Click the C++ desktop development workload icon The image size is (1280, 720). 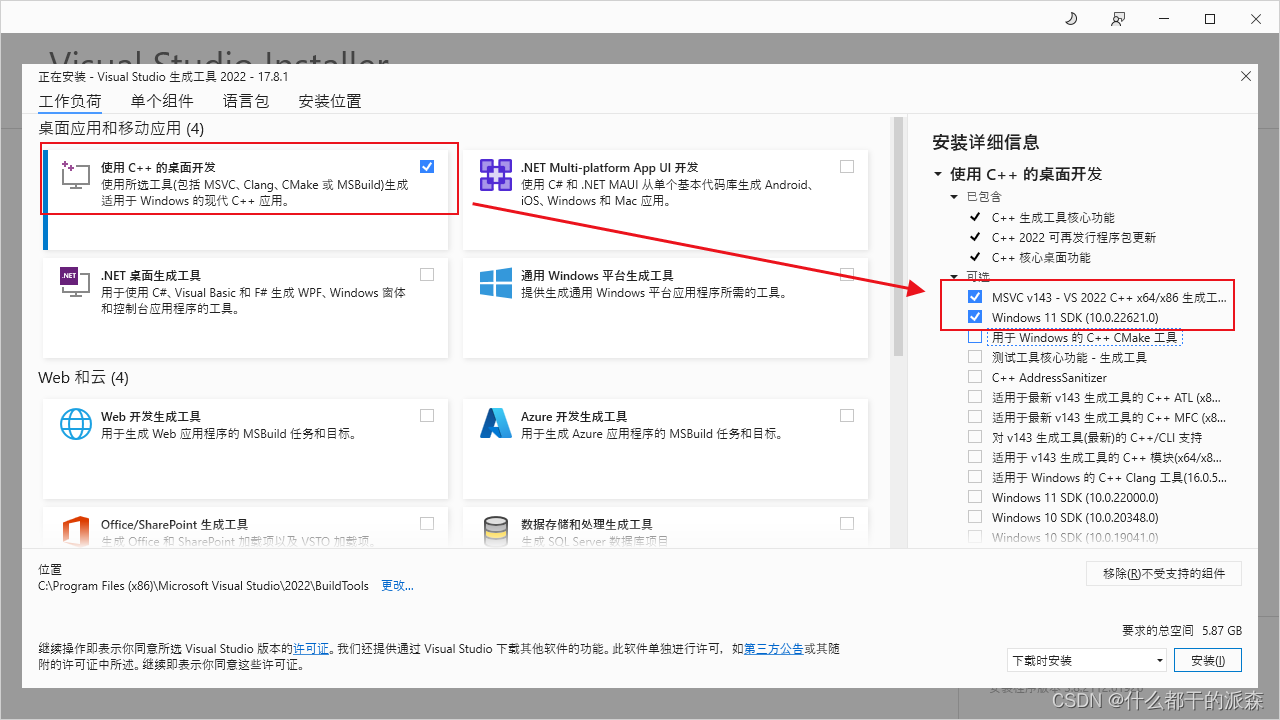pyautogui.click(x=76, y=175)
